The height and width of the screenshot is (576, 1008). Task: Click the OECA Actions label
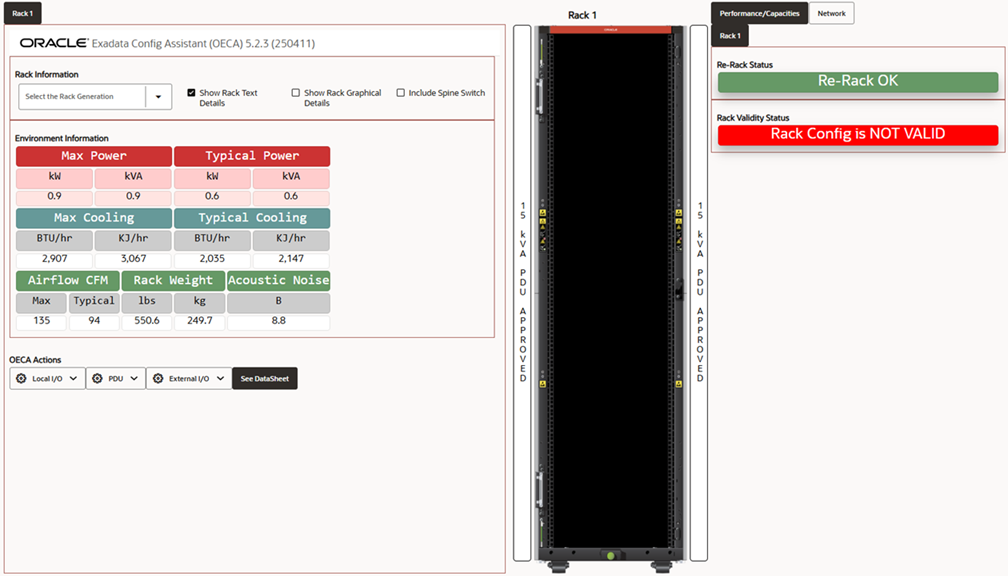point(35,360)
